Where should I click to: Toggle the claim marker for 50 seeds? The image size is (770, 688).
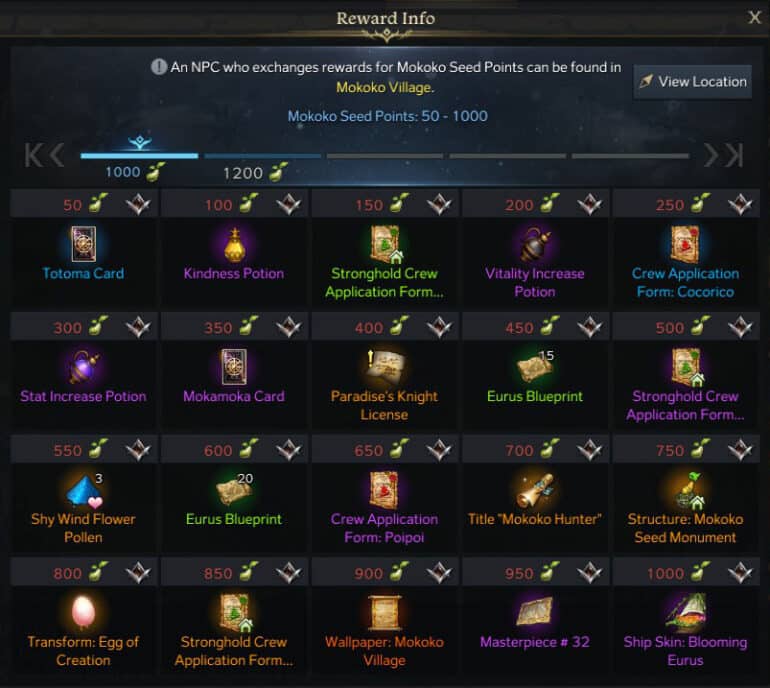pos(138,204)
